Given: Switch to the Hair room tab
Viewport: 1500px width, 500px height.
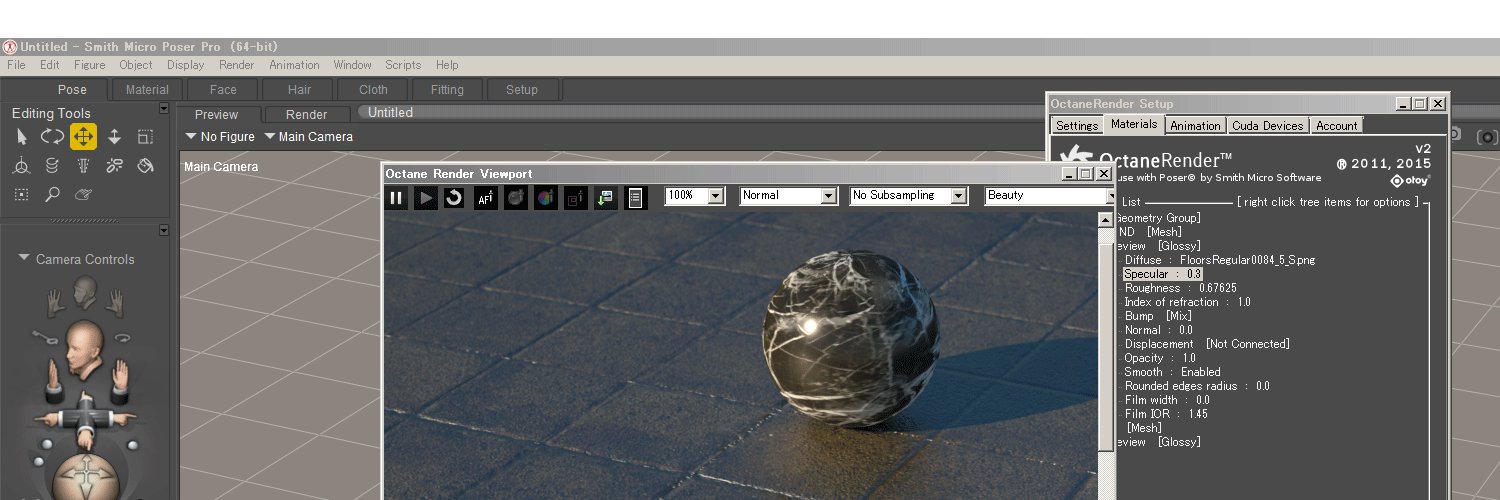Looking at the screenshot, I should click(299, 89).
